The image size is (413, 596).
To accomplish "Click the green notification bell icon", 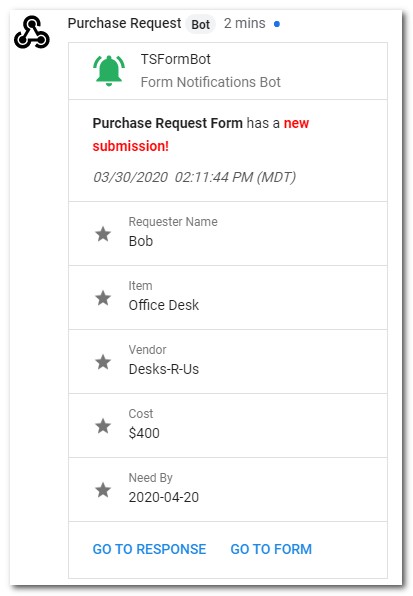I will (109, 71).
